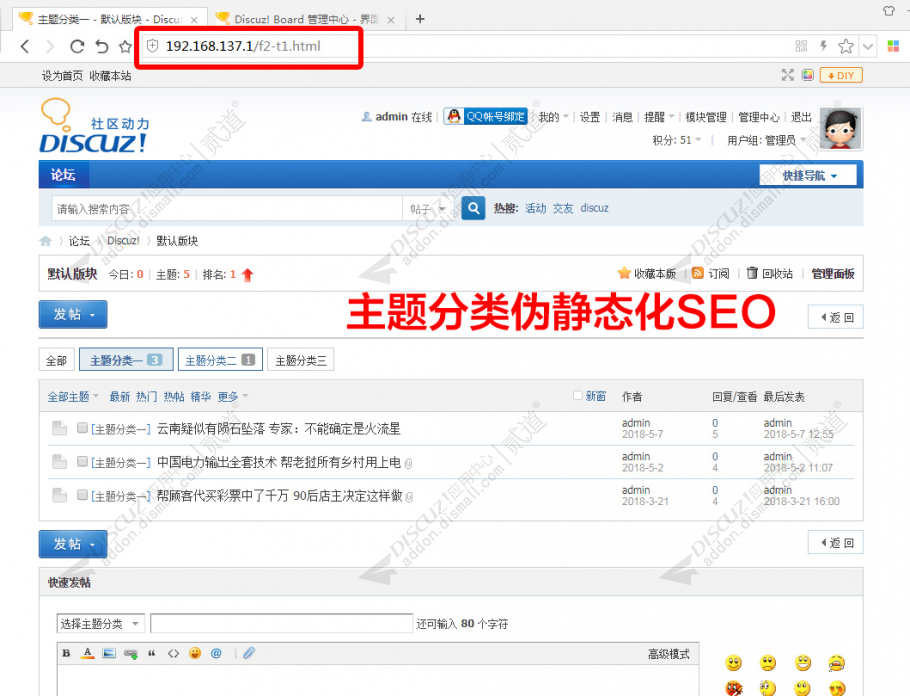Click the search content input field

coord(228,208)
